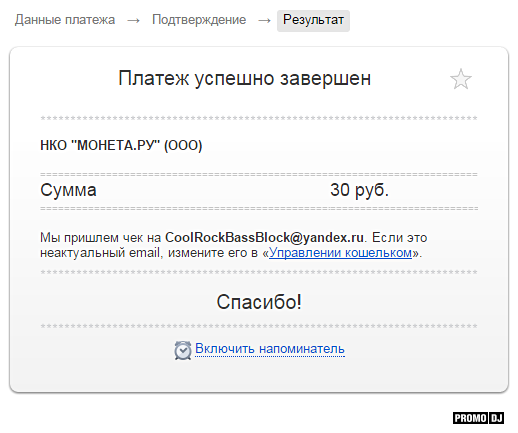Click the 'Спасибо!' text
The image size is (518, 433).
point(259,302)
